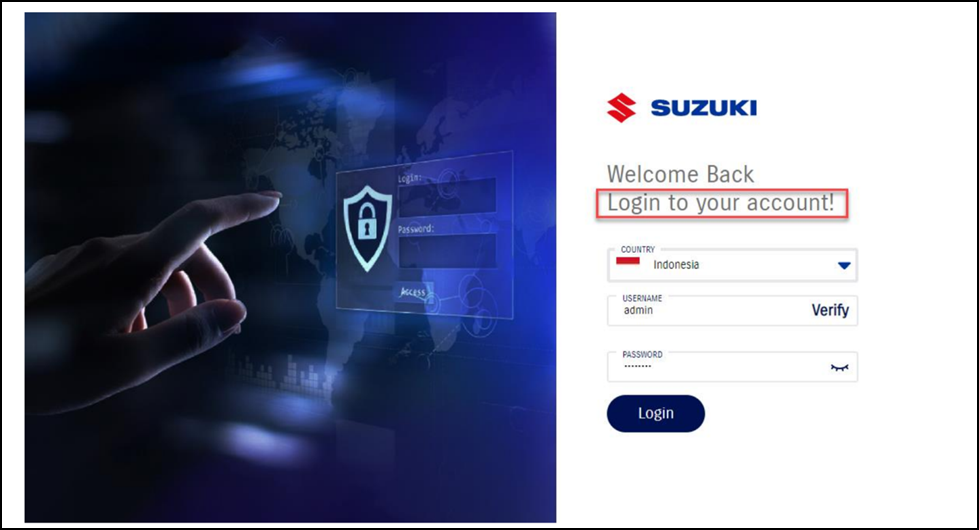Click the shield padlock graphic in the artwork

368,228
